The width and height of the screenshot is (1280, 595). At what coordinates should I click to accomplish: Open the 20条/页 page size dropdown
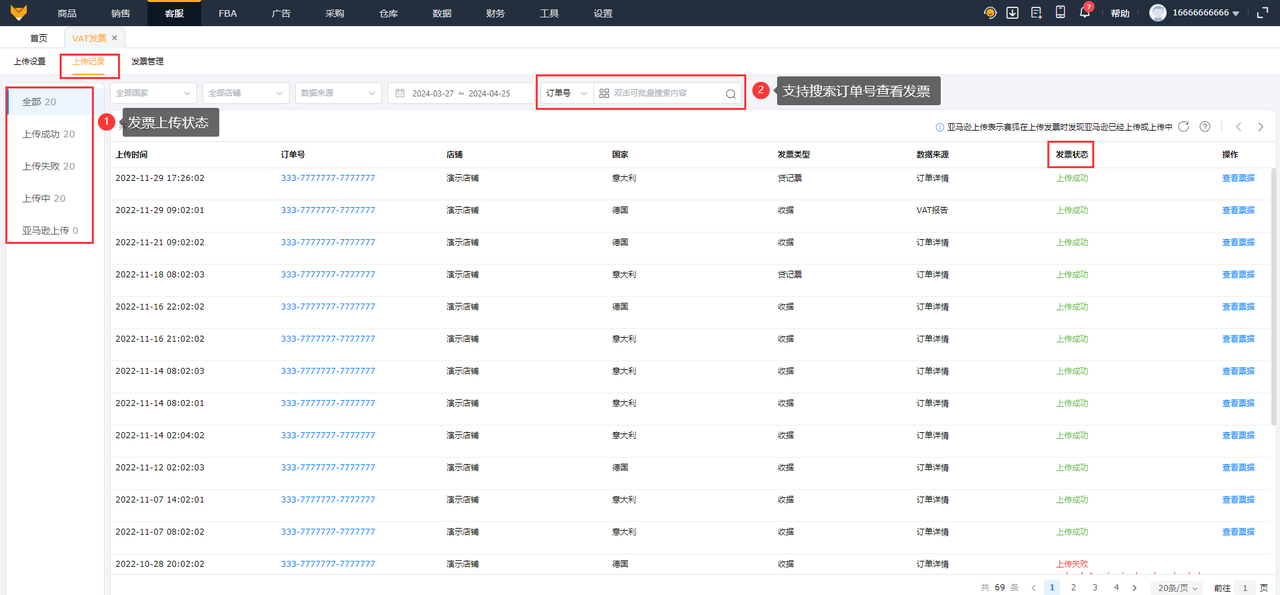coord(1179,588)
